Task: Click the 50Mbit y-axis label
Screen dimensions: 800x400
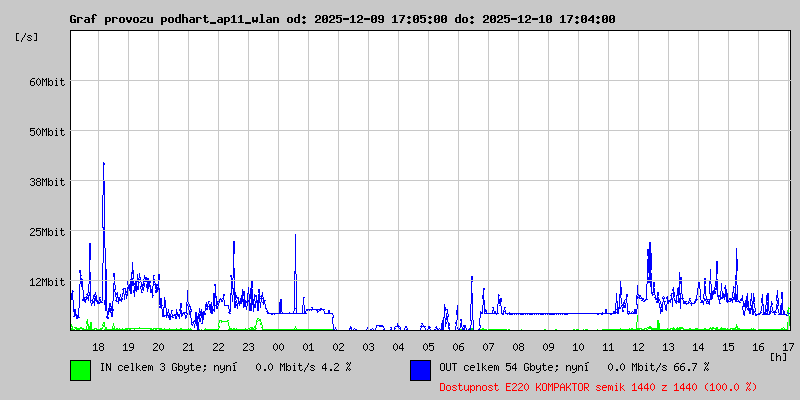Action: [47, 132]
